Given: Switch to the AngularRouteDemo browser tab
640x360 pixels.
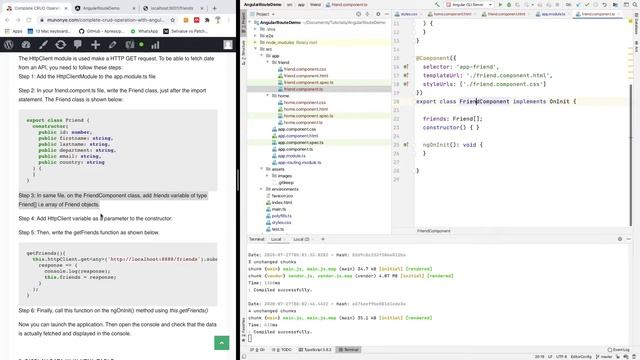Looking at the screenshot, I should (x=105, y=8).
